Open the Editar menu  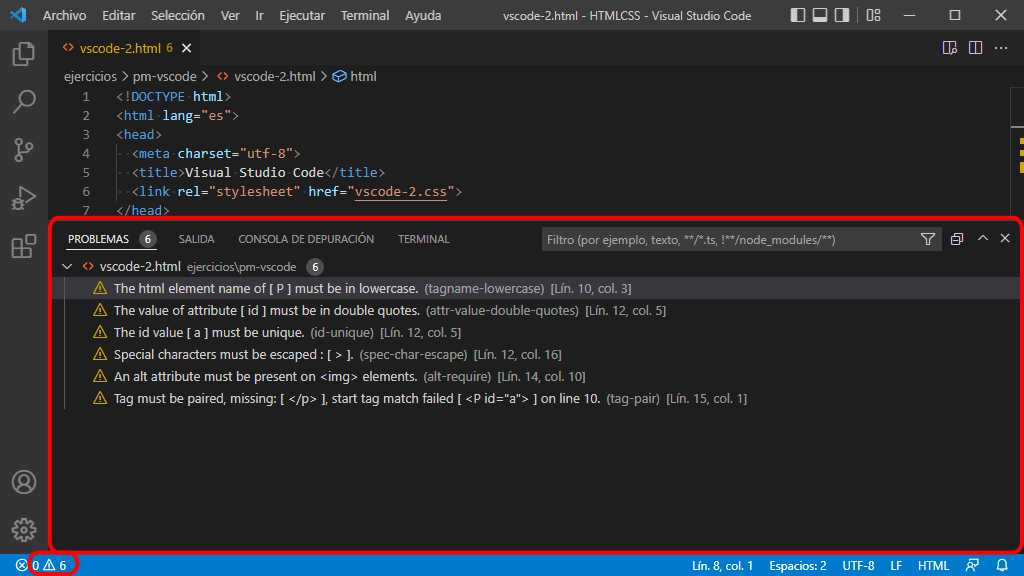(118, 15)
